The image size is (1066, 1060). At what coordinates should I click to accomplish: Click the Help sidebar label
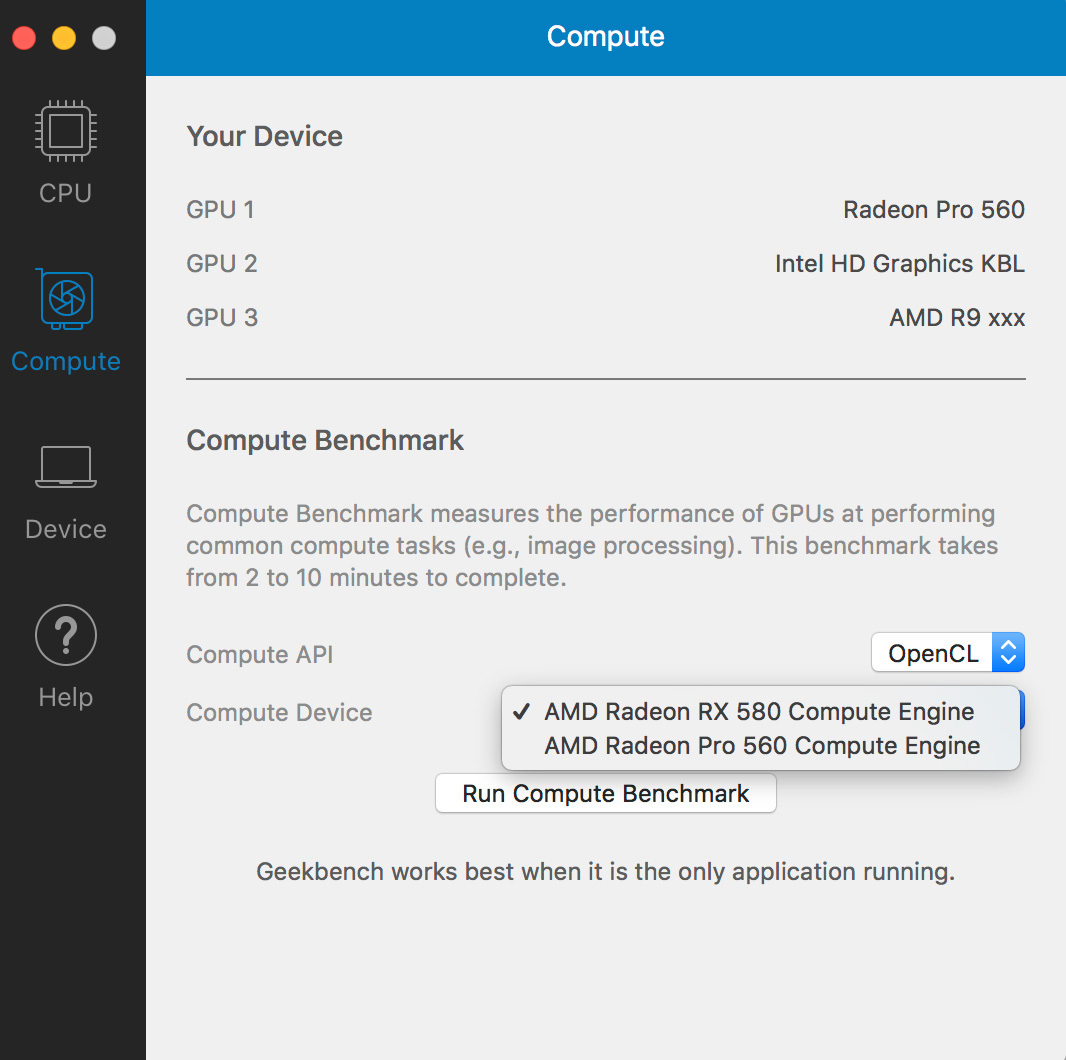(65, 697)
